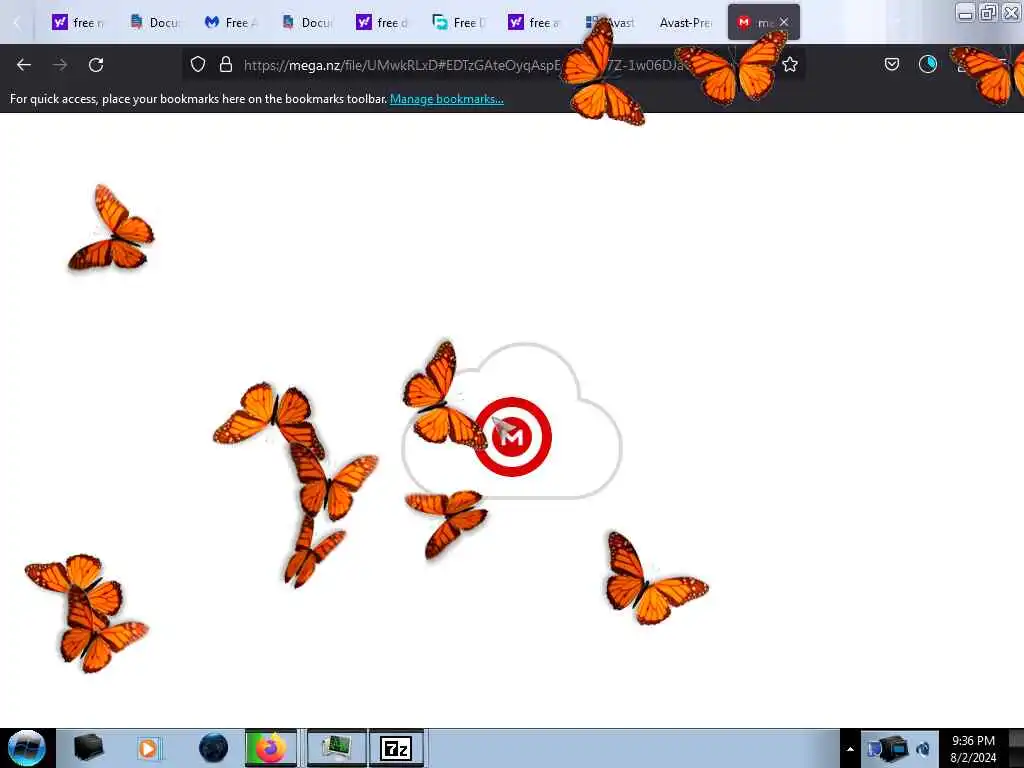Viewport: 1024px width, 768px height.
Task: Open the 7z taskbar button
Action: point(396,748)
